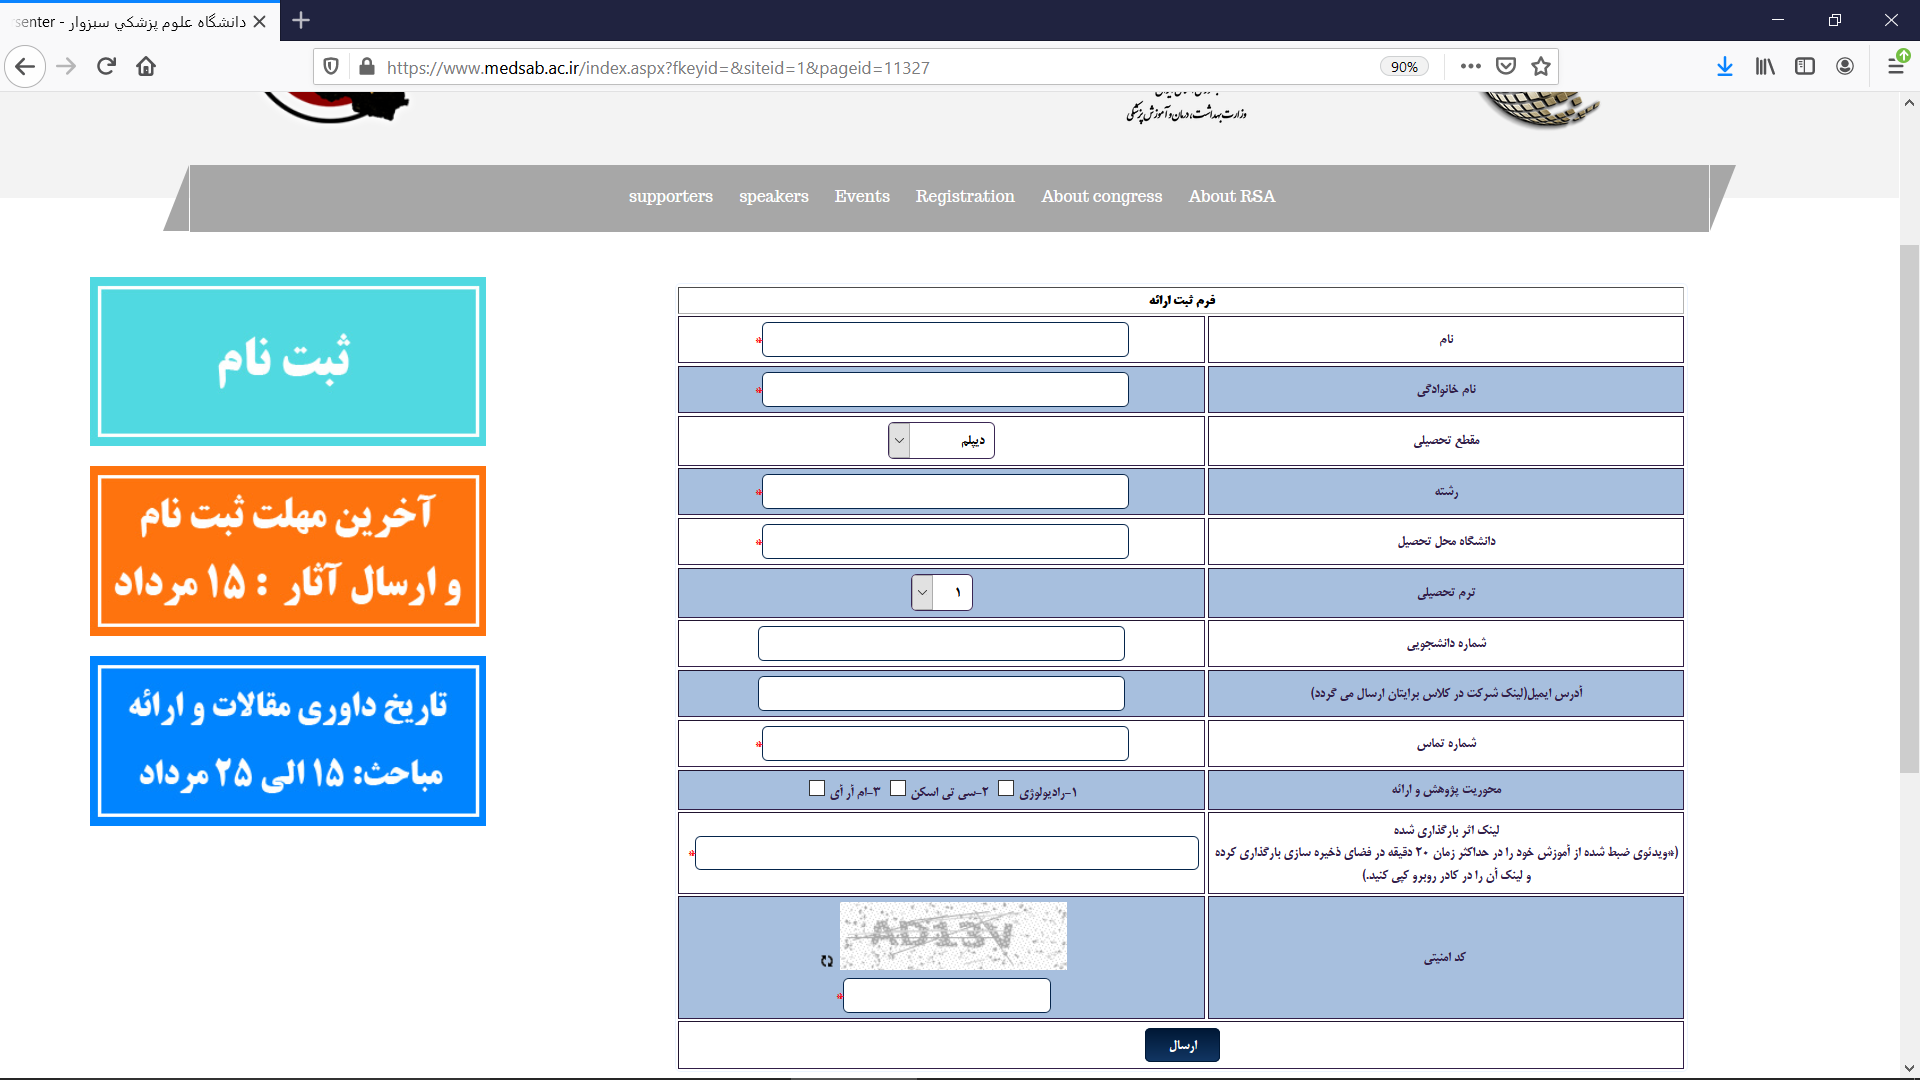Screen dimensions: 1920x1080
Task: Click the captcha security code input field
Action: click(x=946, y=995)
